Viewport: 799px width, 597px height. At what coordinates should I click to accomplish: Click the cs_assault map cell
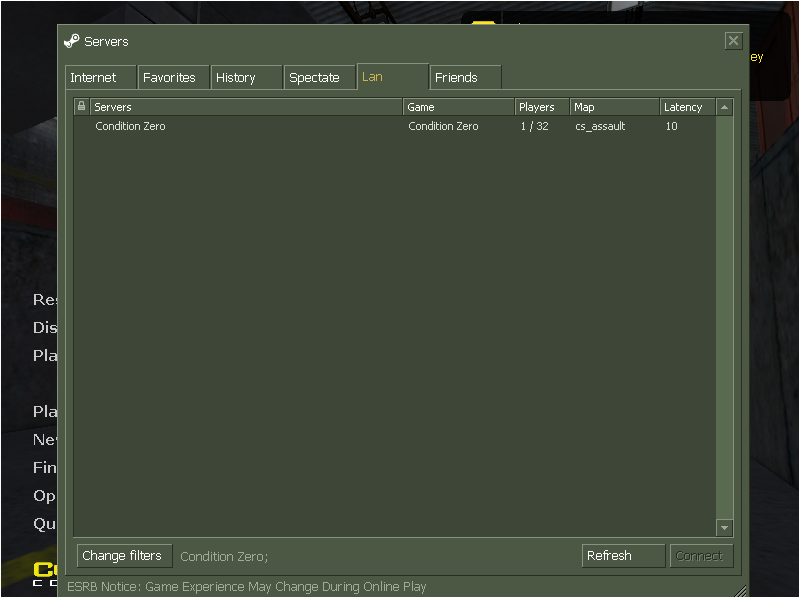(600, 126)
